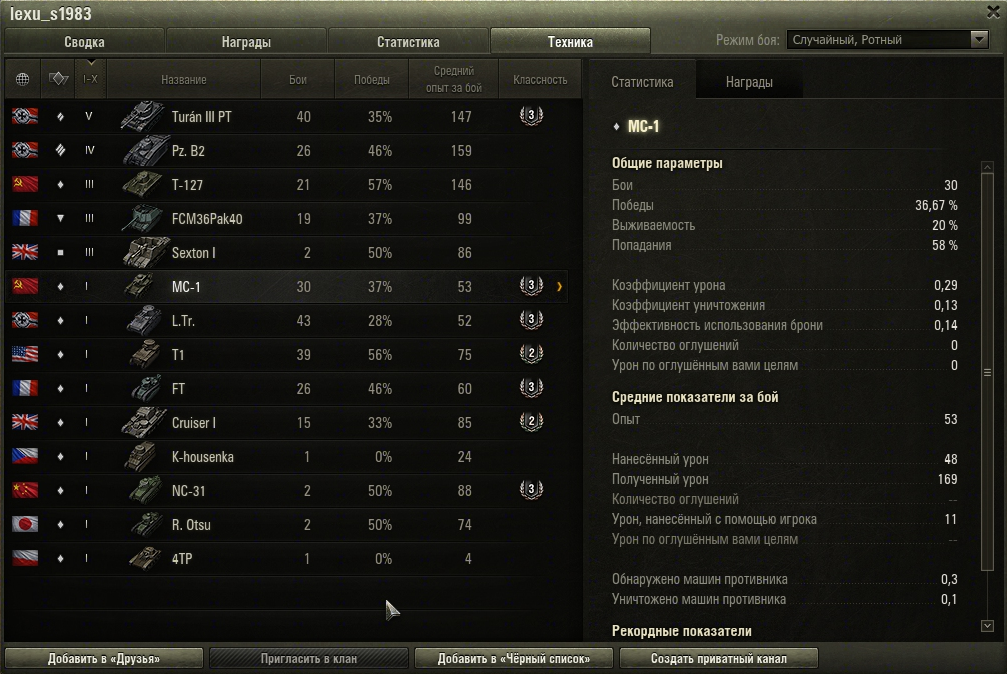Switch to the Статистика main tab
The image size is (1007, 674).
[408, 42]
